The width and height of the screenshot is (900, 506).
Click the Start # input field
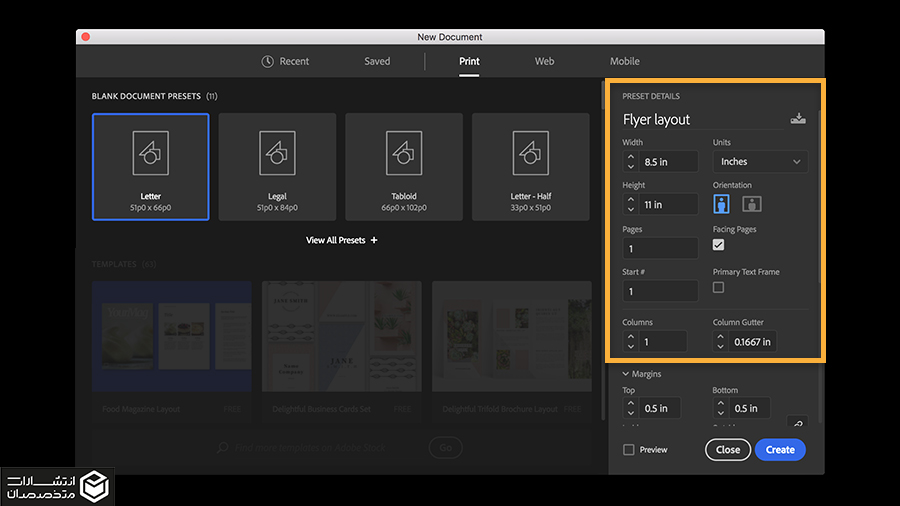(660, 291)
